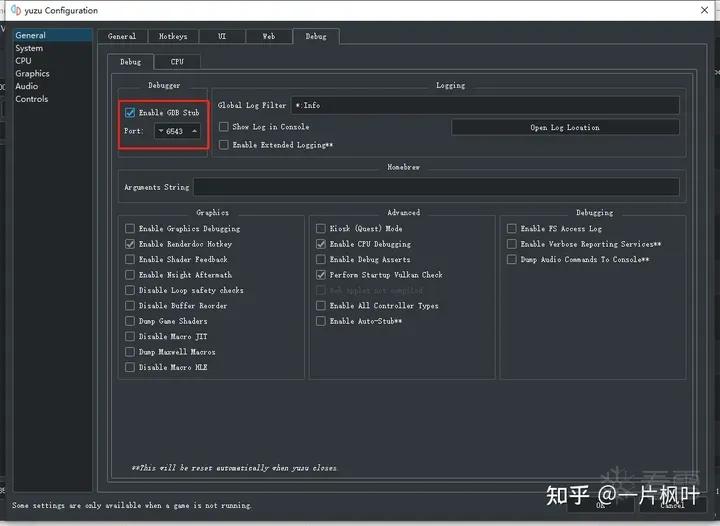Image resolution: width=720 pixels, height=526 pixels.
Task: Open the CPU sub-tab under Debug
Action: pyautogui.click(x=177, y=62)
